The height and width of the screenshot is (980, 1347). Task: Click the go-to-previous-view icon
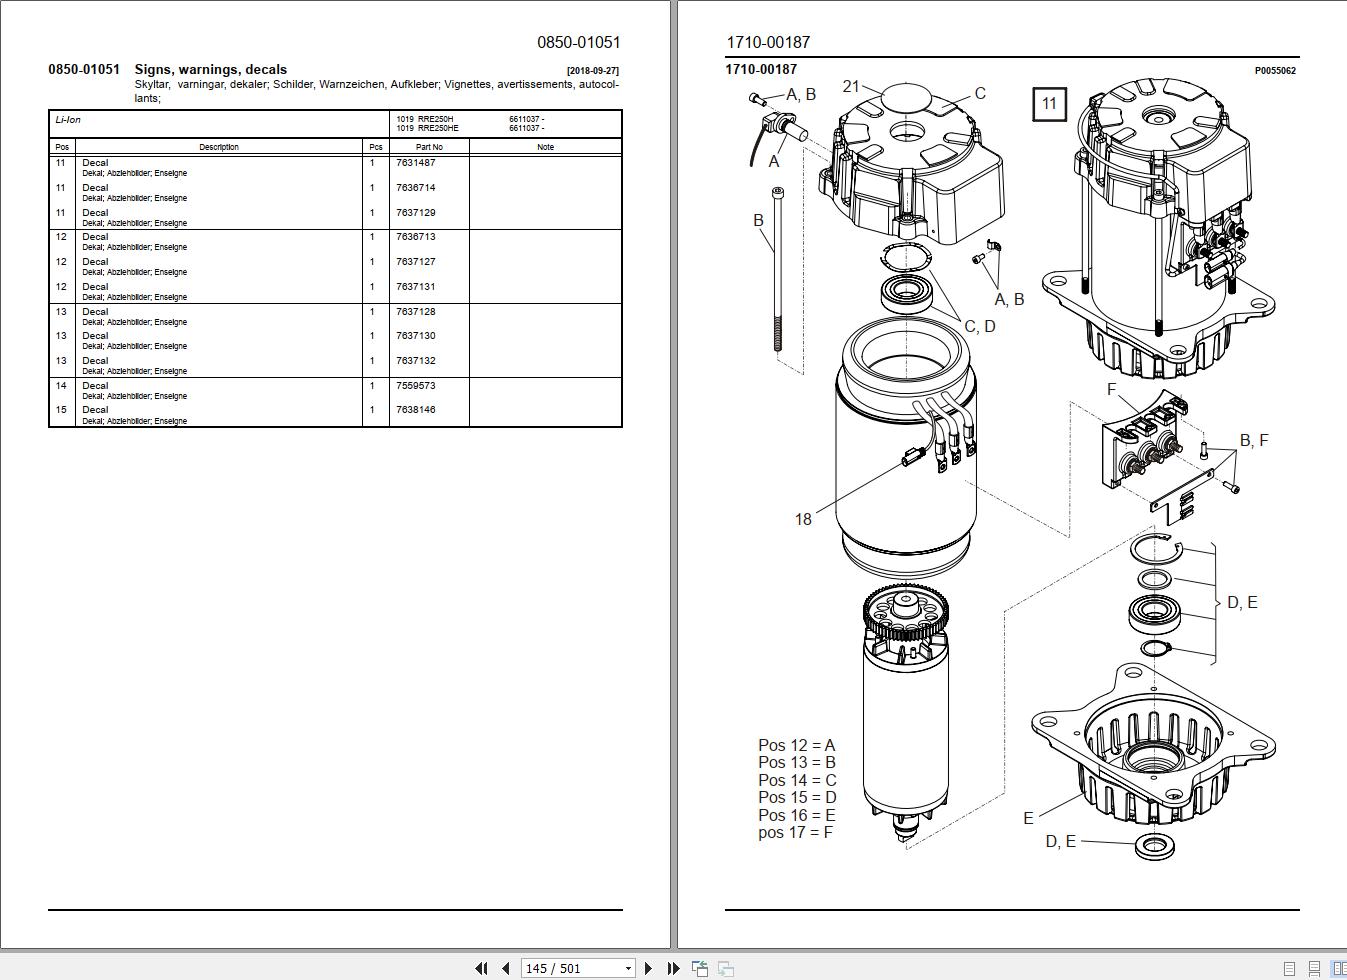tap(700, 968)
